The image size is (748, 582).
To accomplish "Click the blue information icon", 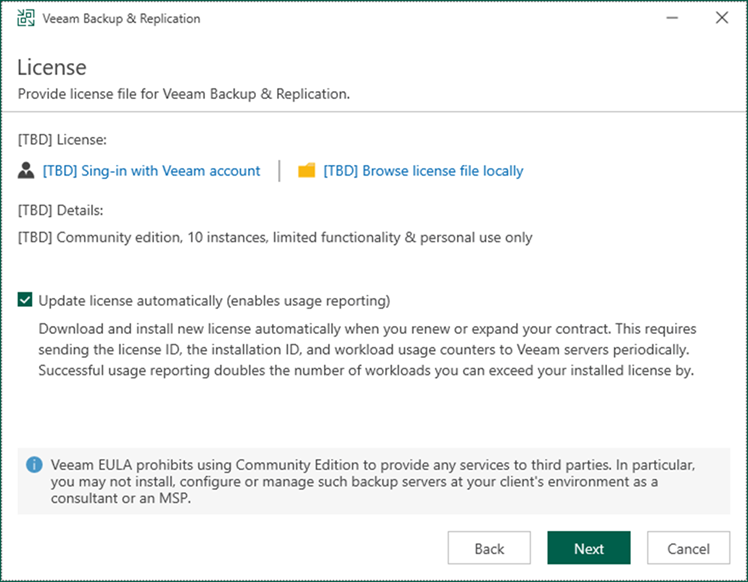I will [x=34, y=464].
